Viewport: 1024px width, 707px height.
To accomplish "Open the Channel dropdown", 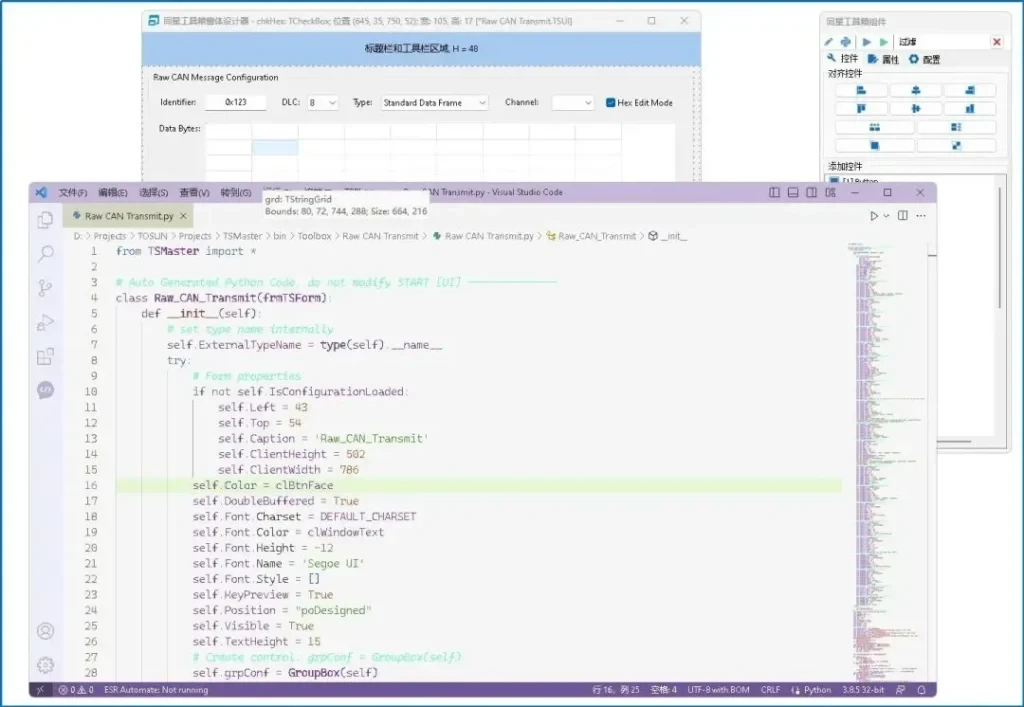I will [572, 103].
